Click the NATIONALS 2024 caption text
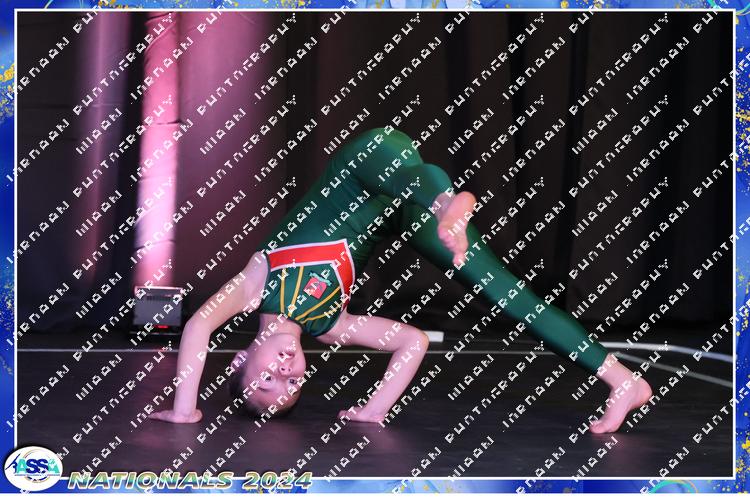 (x=190, y=480)
